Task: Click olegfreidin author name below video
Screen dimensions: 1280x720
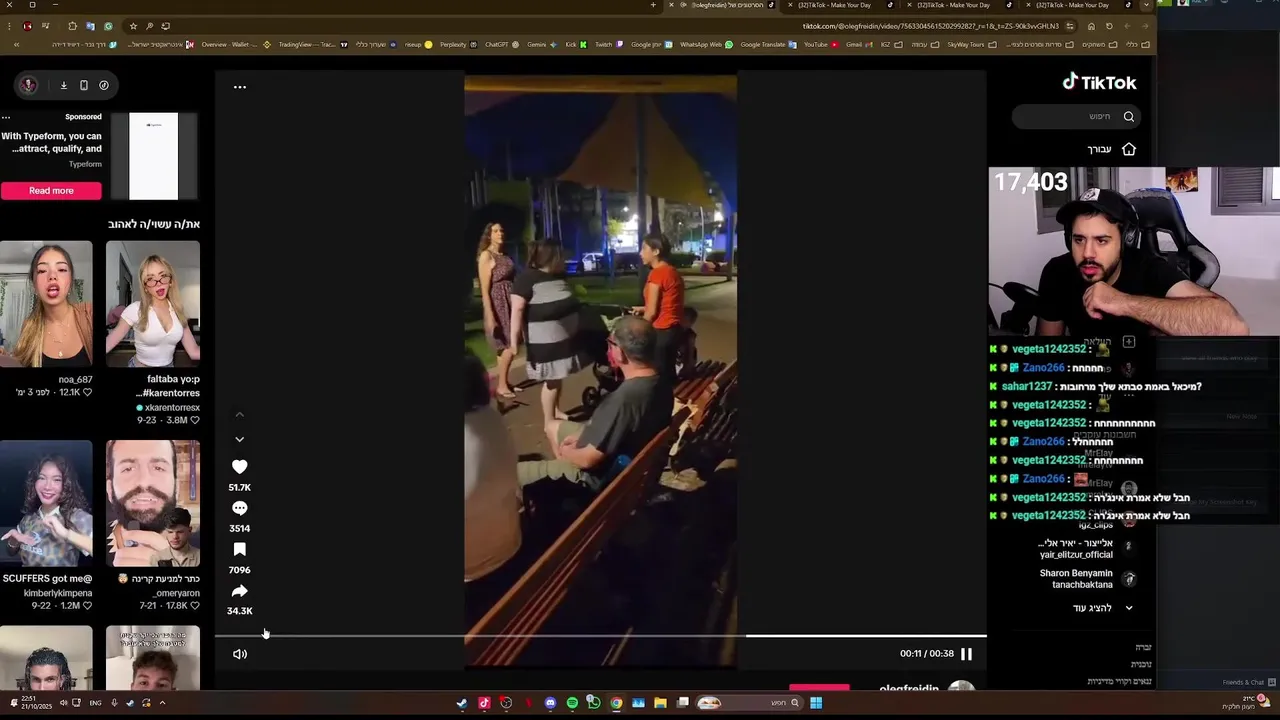Action: click(909, 689)
